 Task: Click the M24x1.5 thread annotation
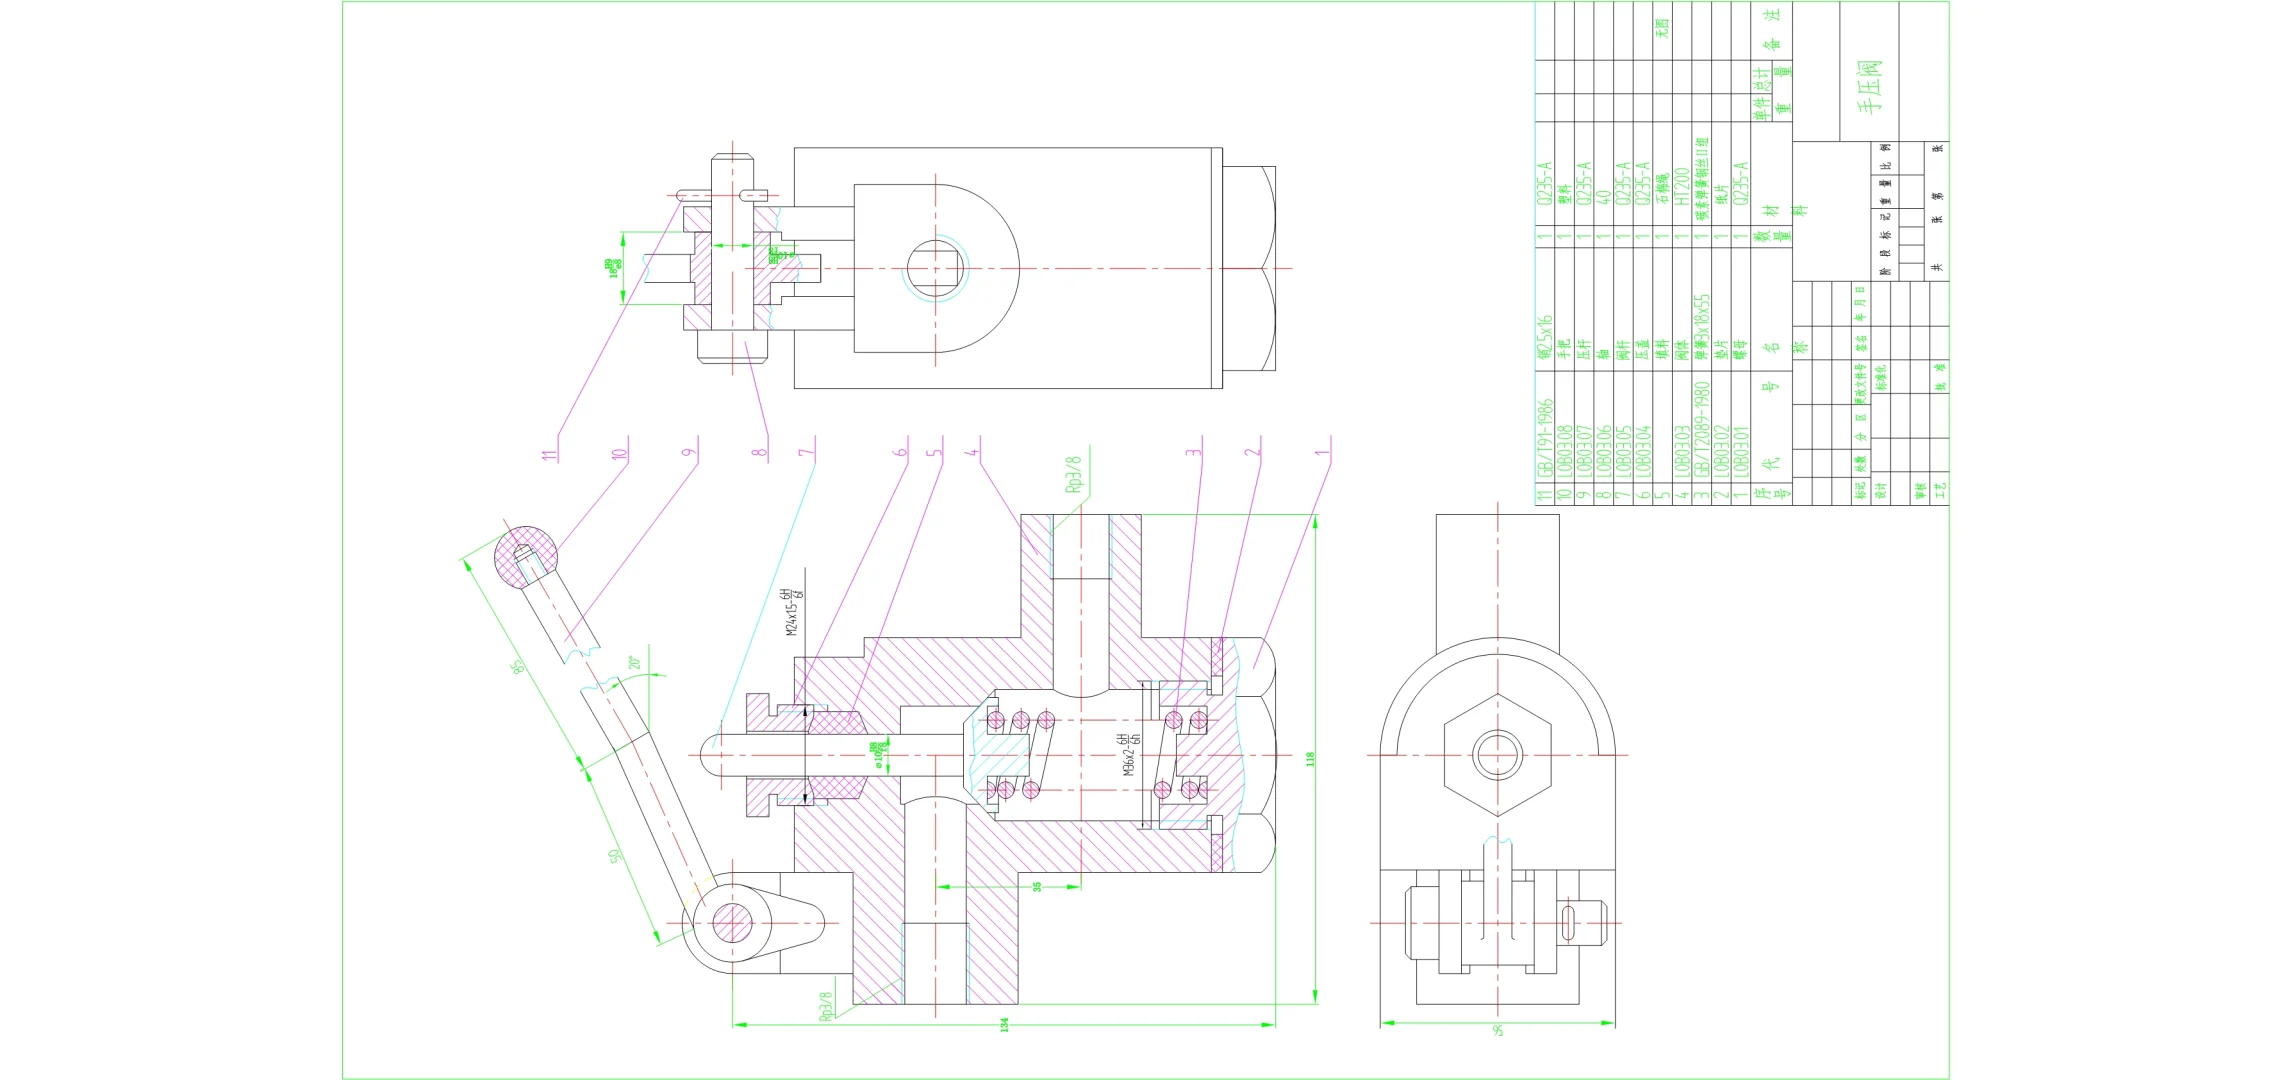pyautogui.click(x=791, y=611)
